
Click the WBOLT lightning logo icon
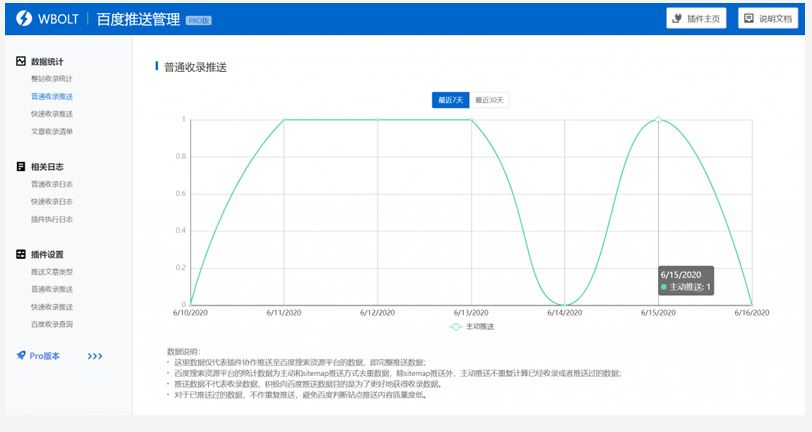(22, 19)
